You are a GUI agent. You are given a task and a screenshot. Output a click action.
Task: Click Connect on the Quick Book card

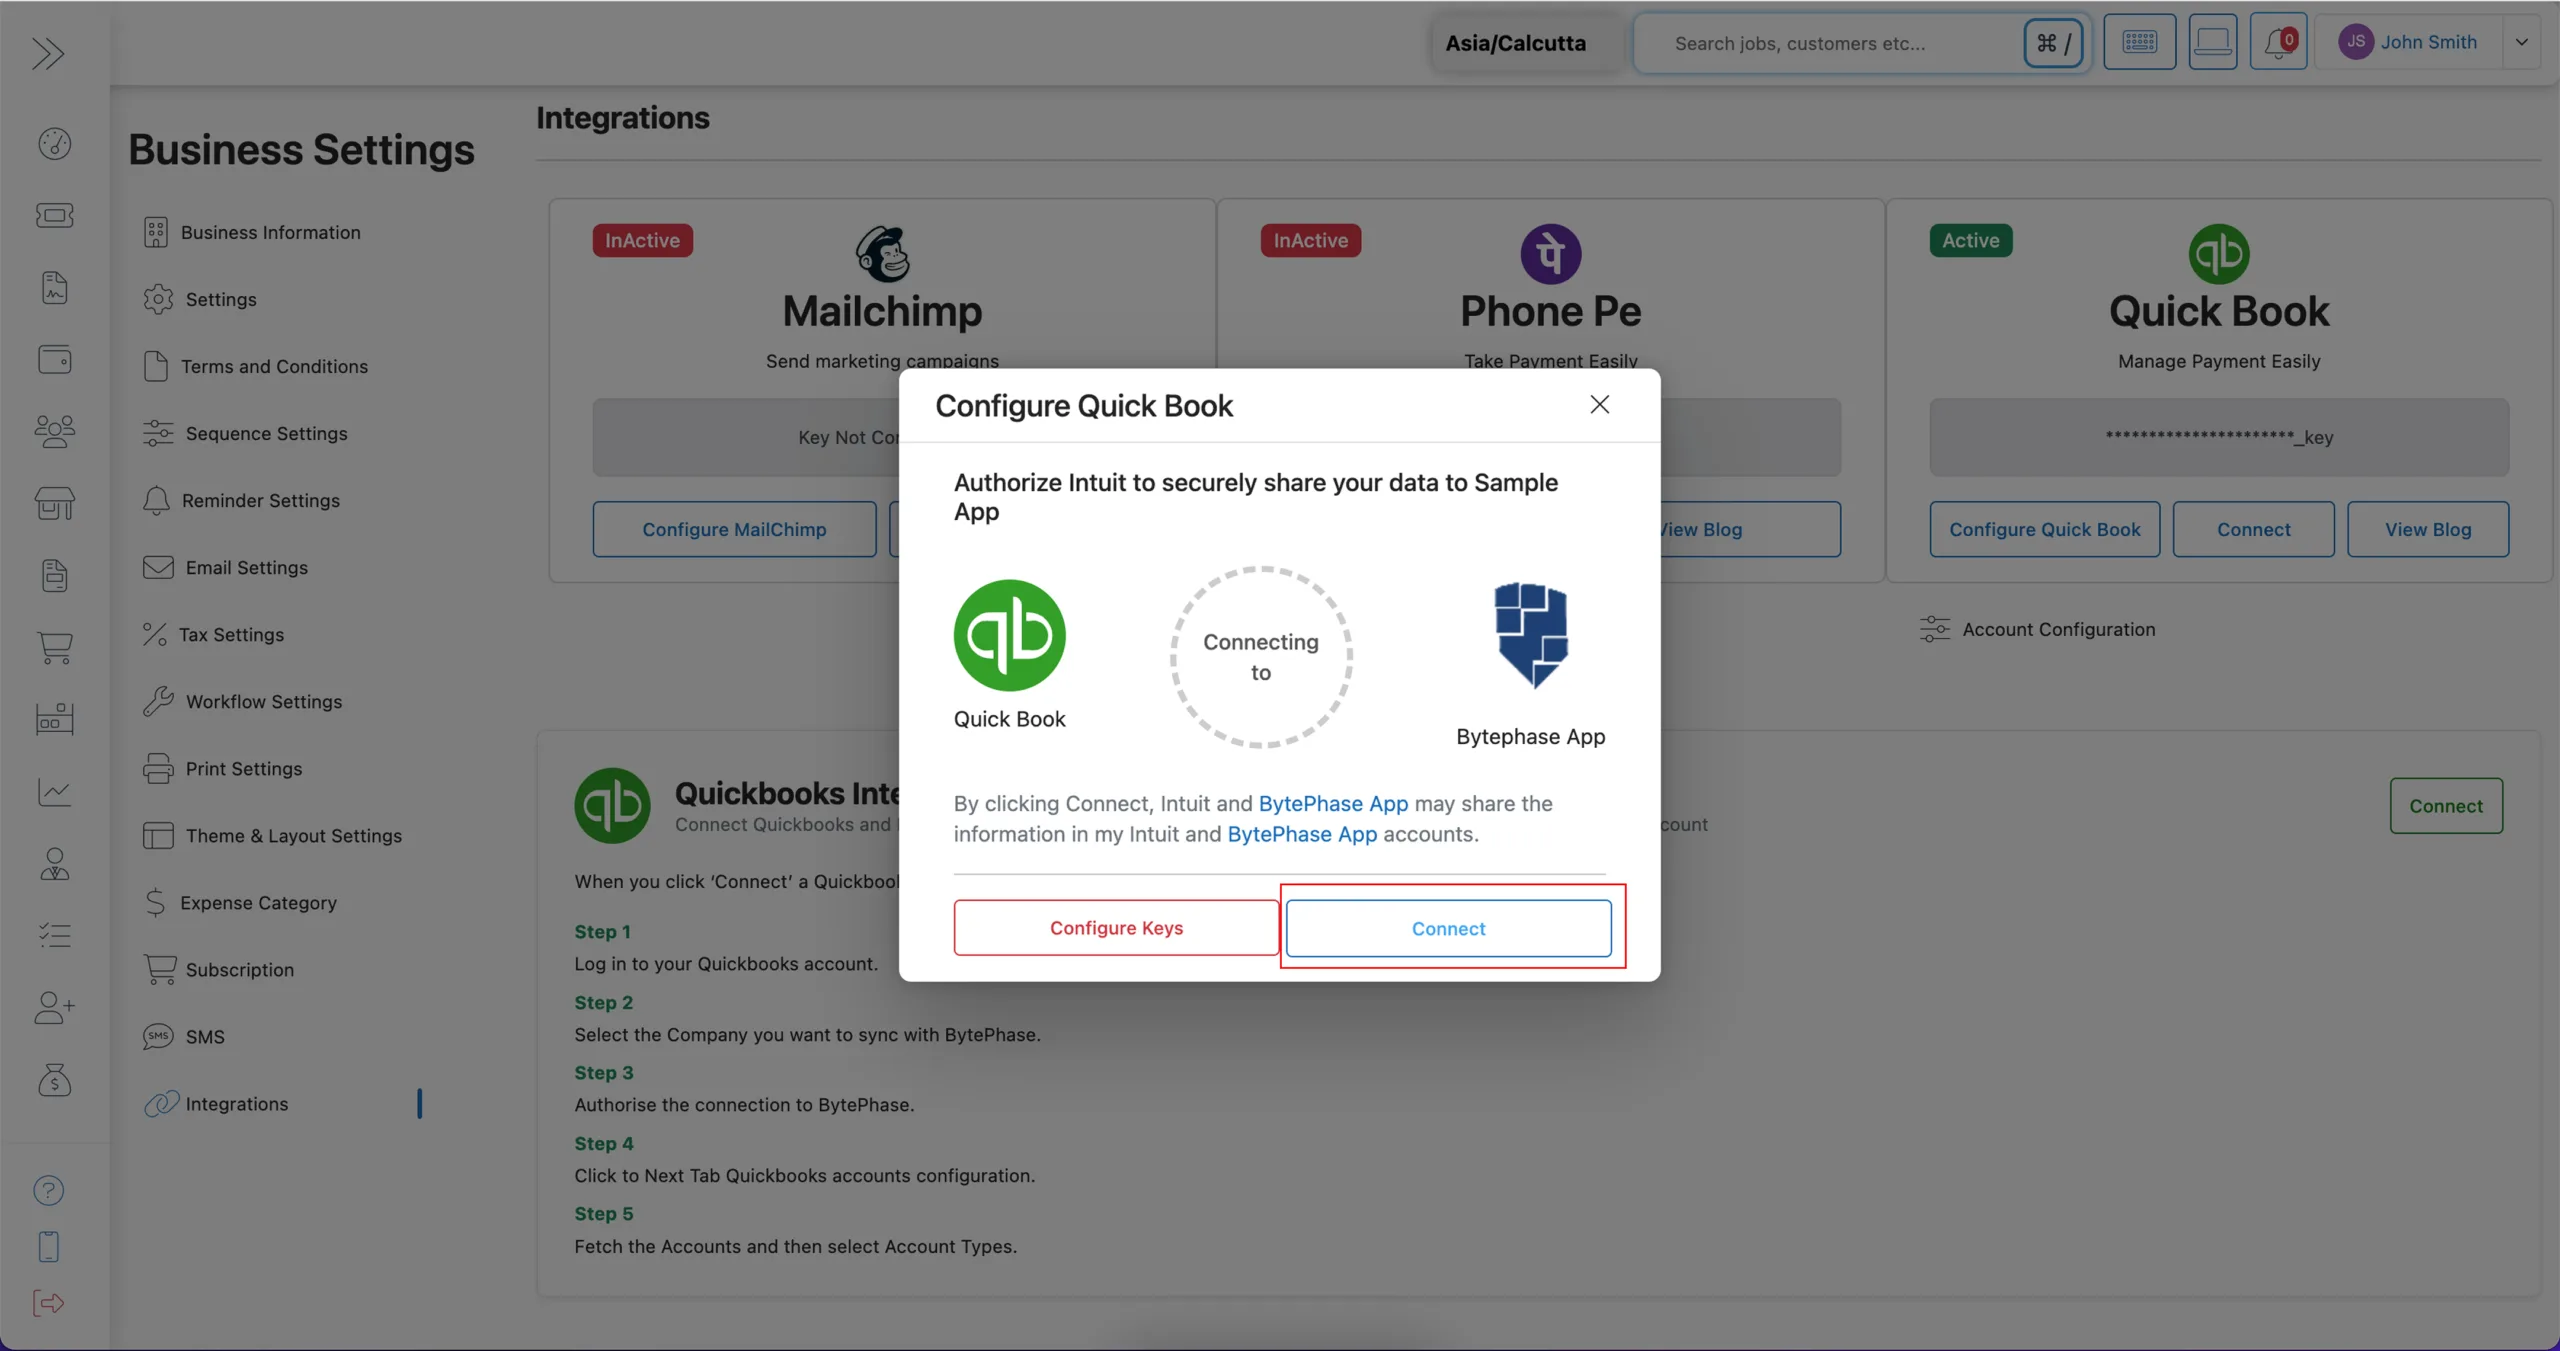(2253, 529)
